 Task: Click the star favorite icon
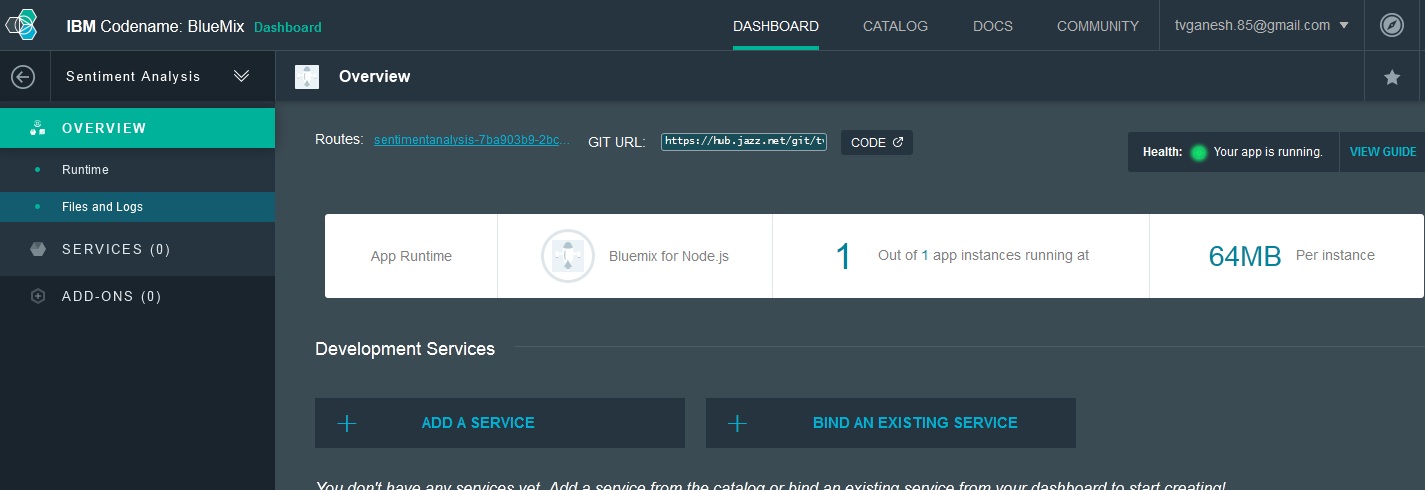1391,77
